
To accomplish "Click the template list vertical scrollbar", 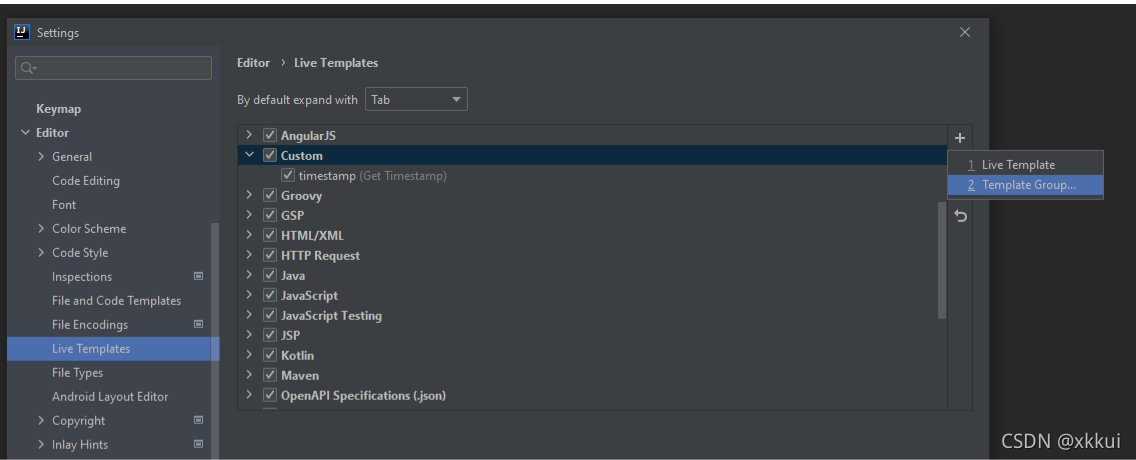I will pos(942,261).
